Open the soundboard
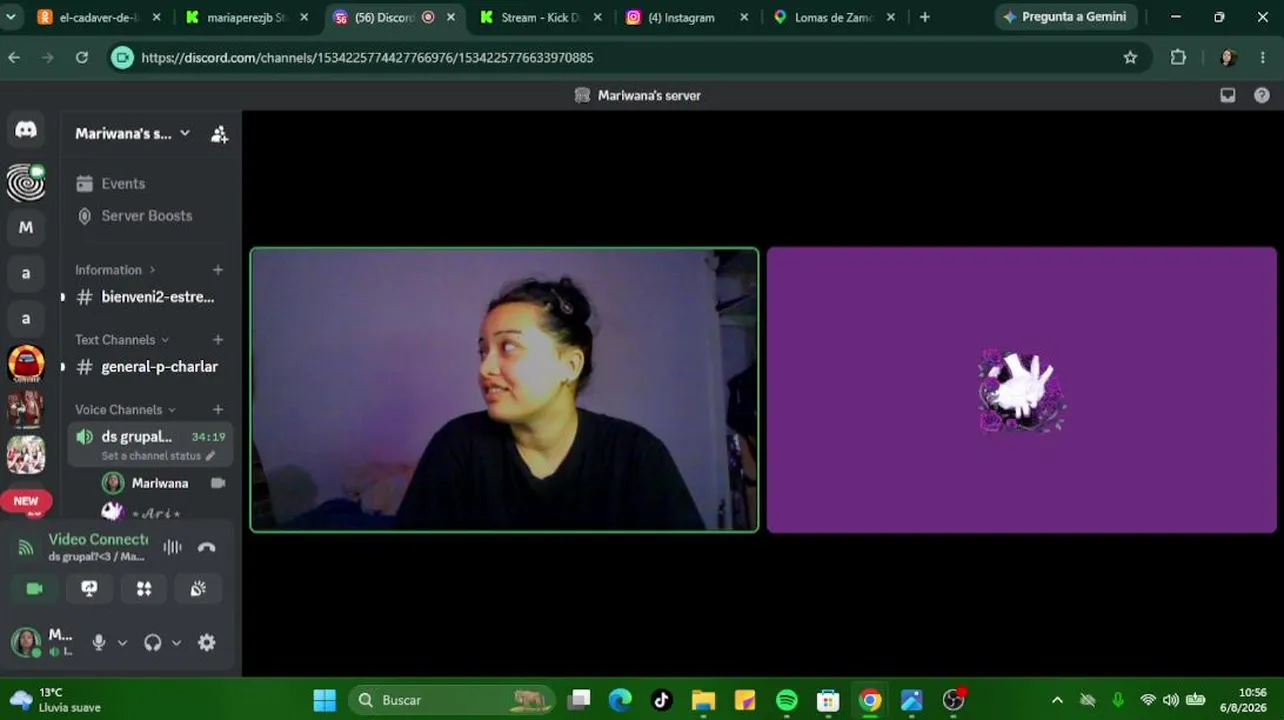The height and width of the screenshot is (720, 1284). (198, 589)
